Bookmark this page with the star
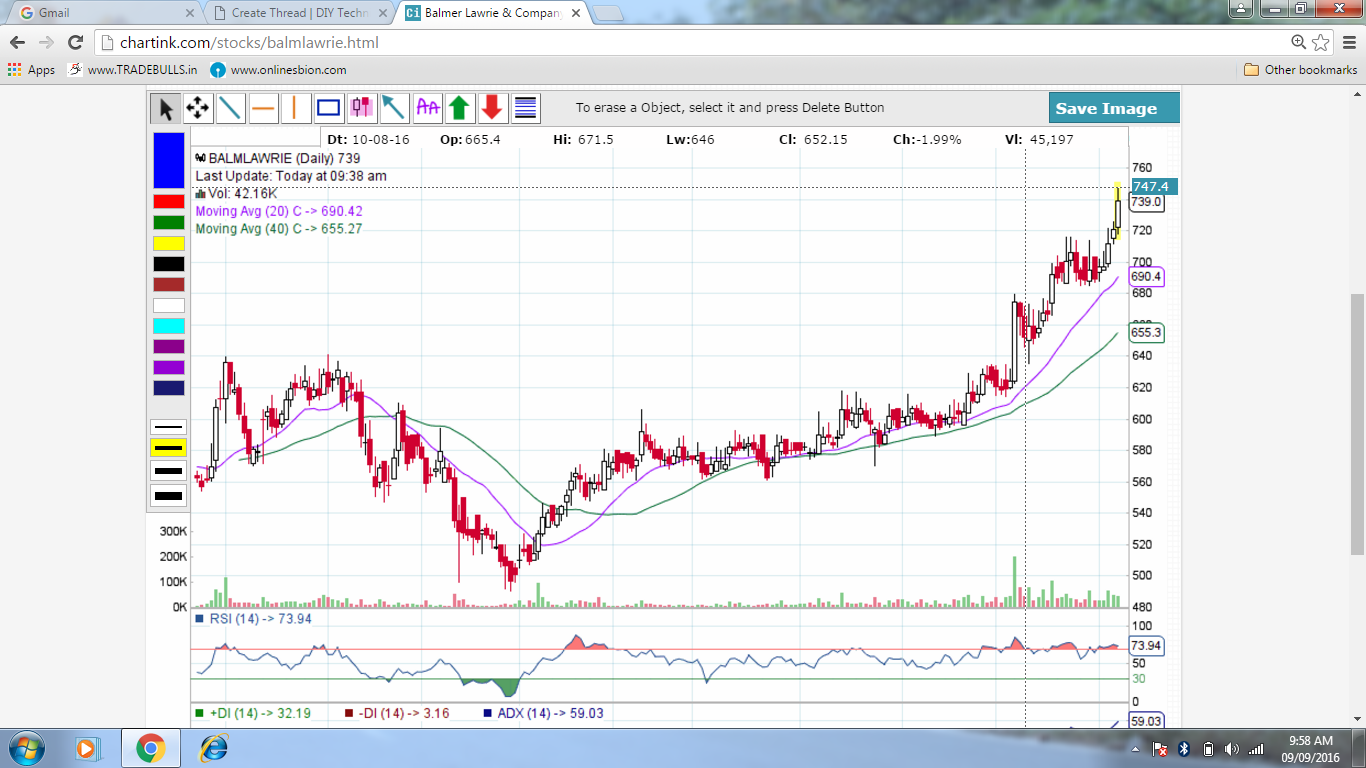Image resolution: width=1366 pixels, height=768 pixels. 1321,42
